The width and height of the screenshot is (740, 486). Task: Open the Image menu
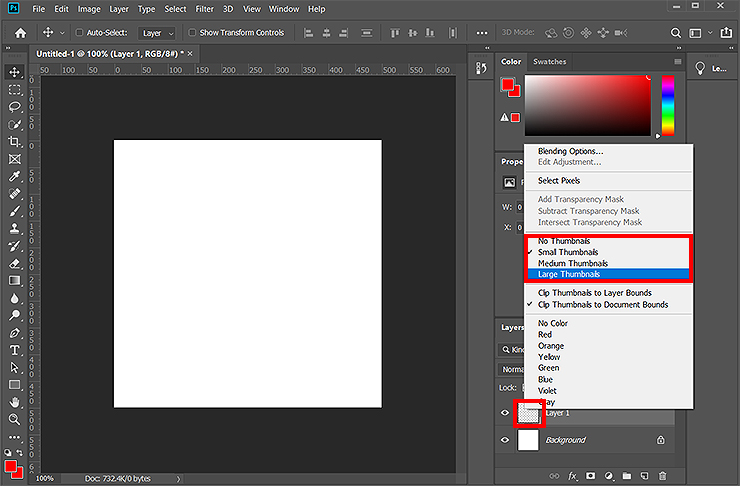(89, 9)
